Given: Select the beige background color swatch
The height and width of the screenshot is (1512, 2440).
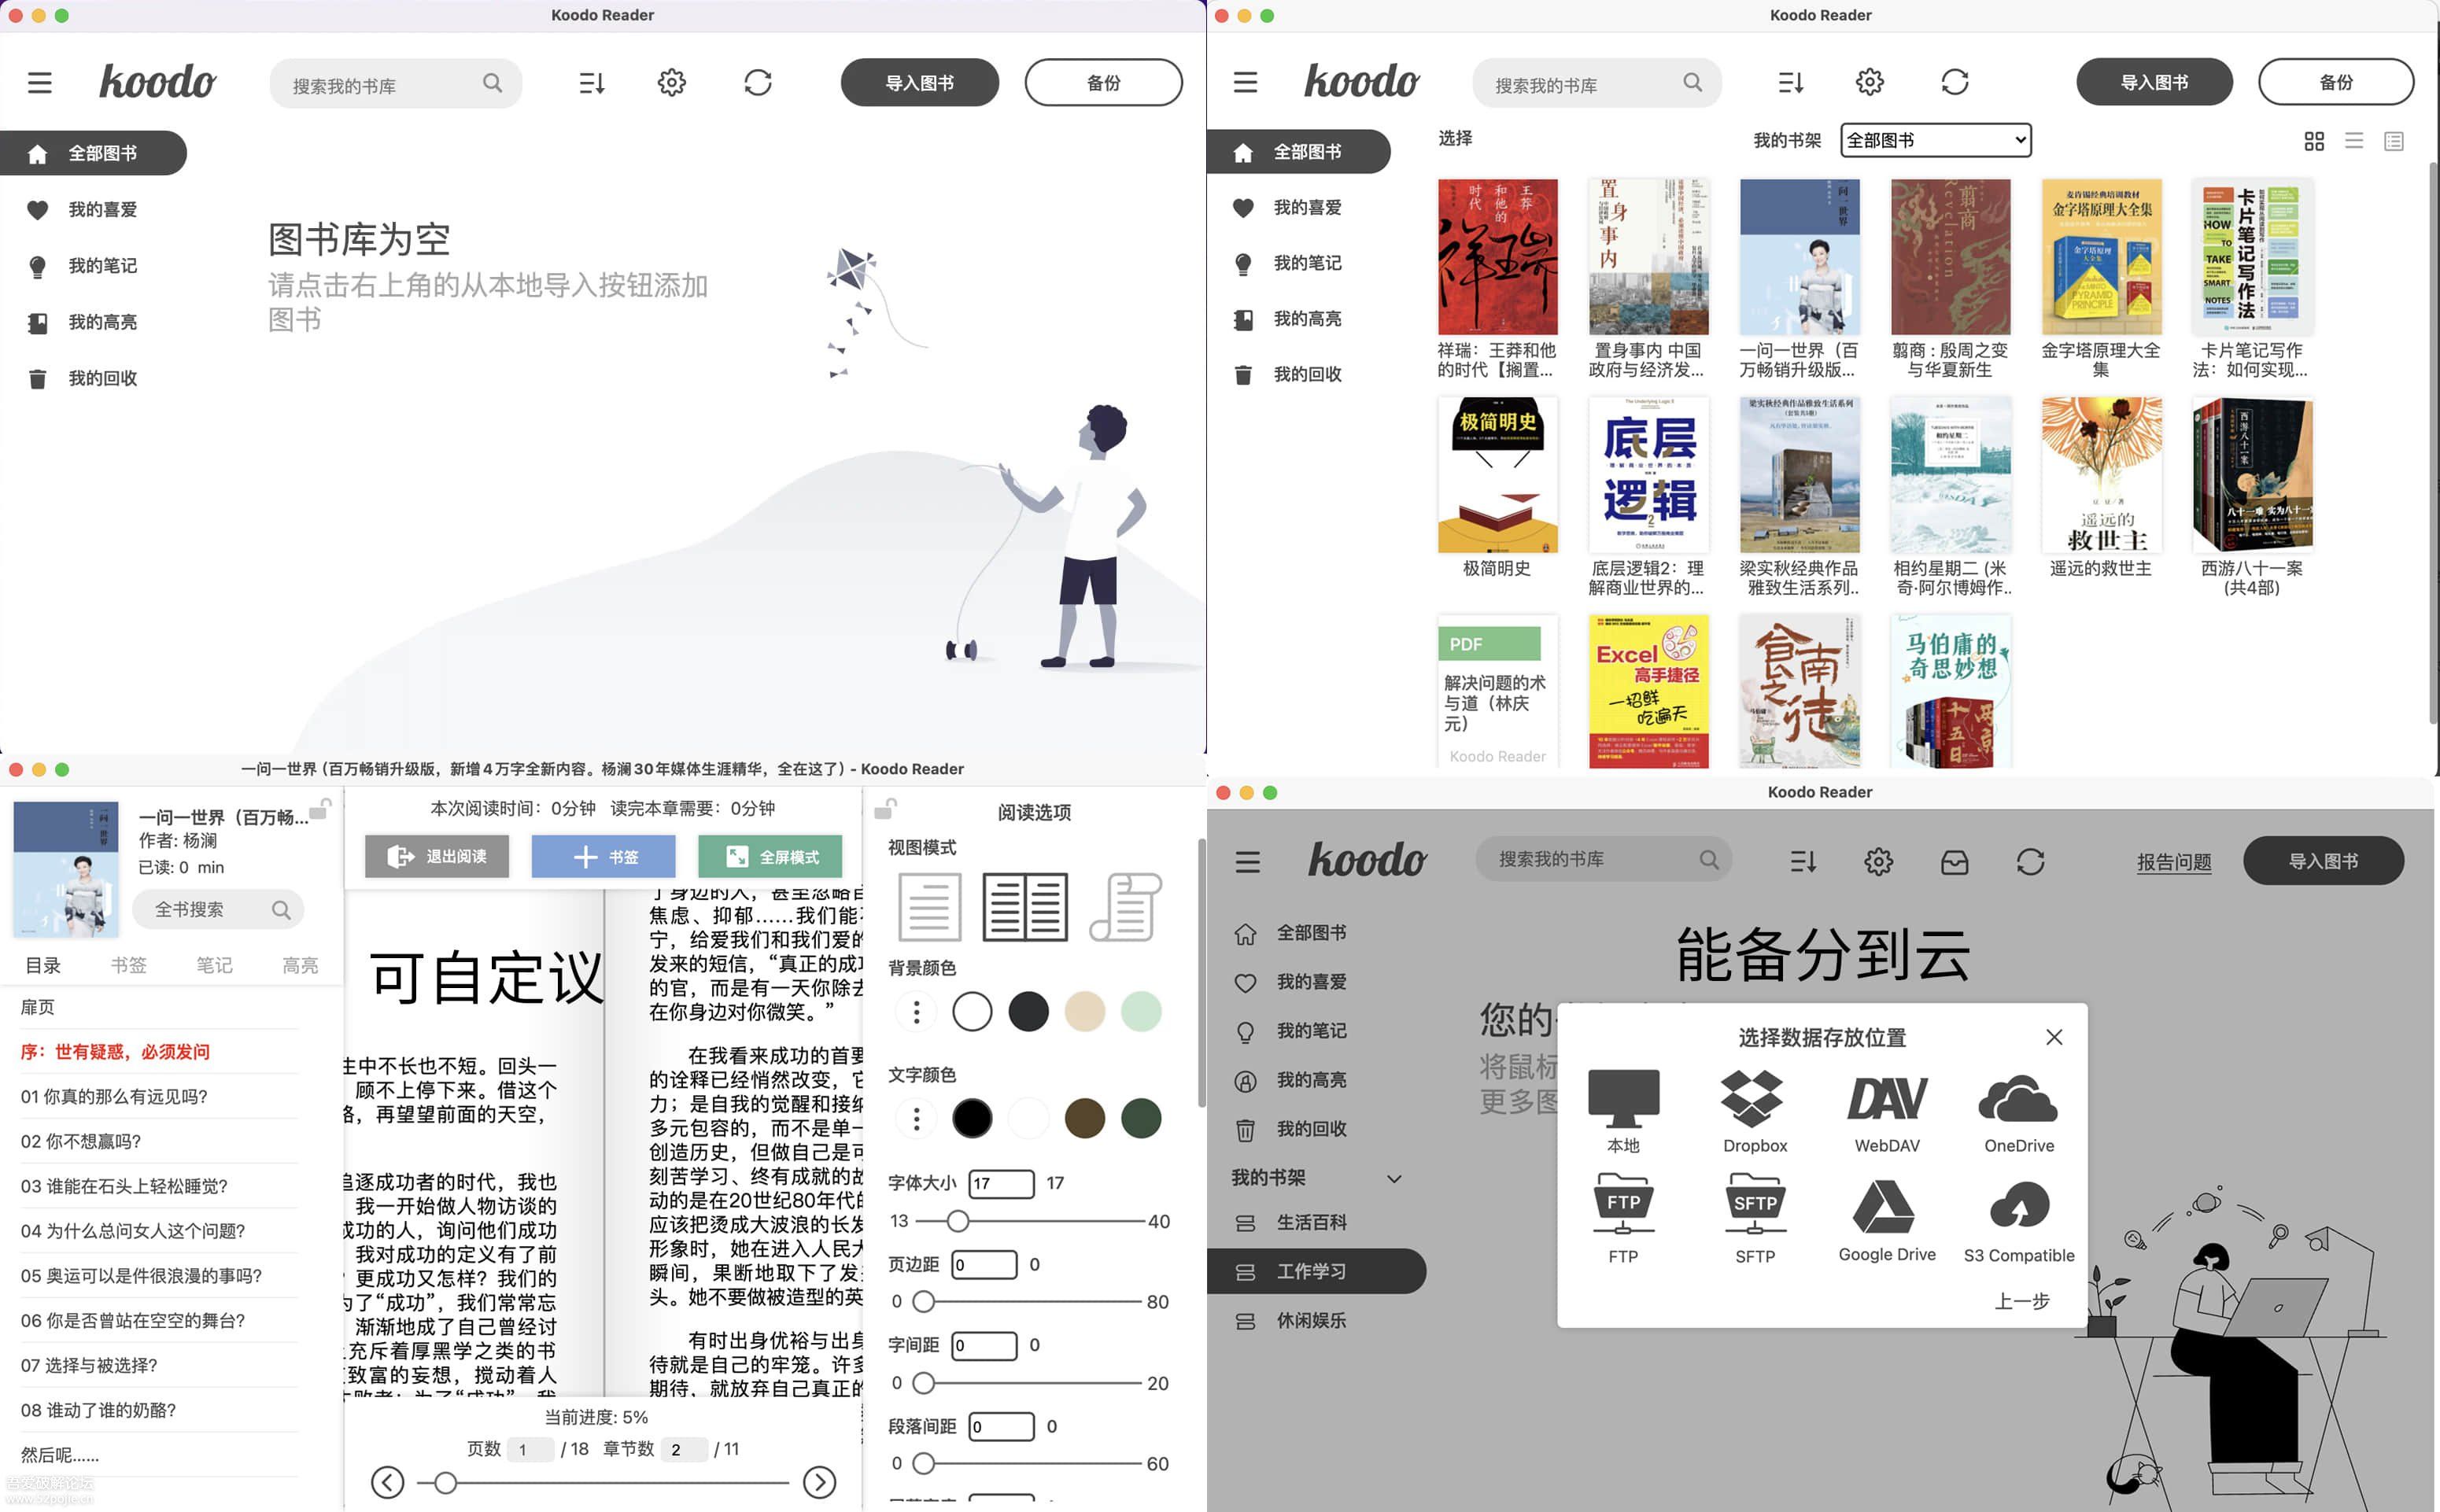Looking at the screenshot, I should pyautogui.click(x=1084, y=1012).
